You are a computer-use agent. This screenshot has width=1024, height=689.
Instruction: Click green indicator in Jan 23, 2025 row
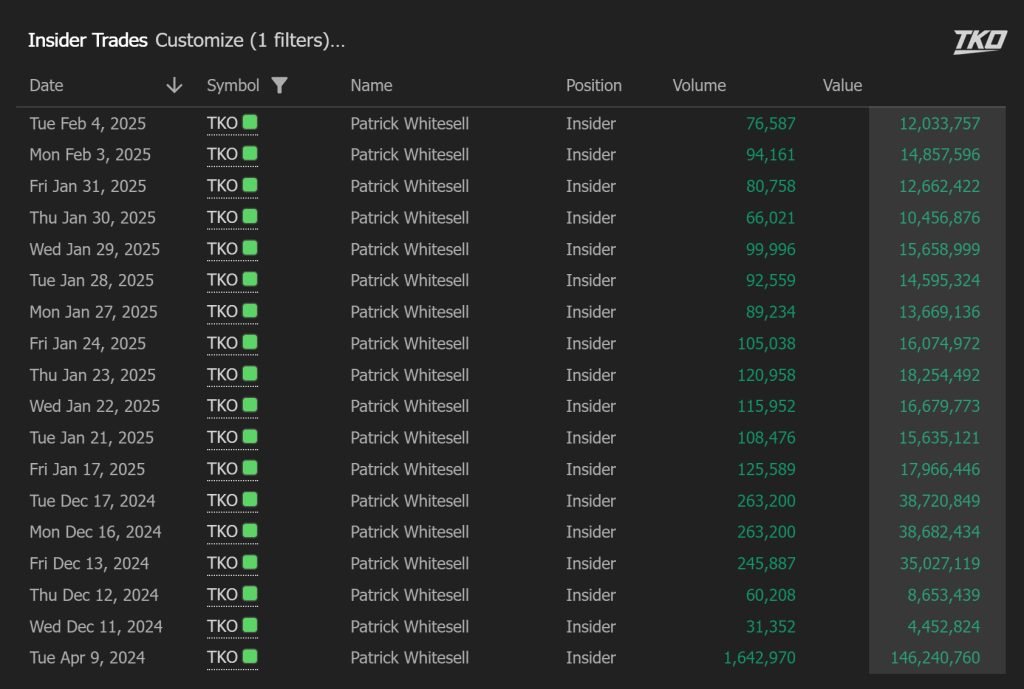(x=249, y=374)
